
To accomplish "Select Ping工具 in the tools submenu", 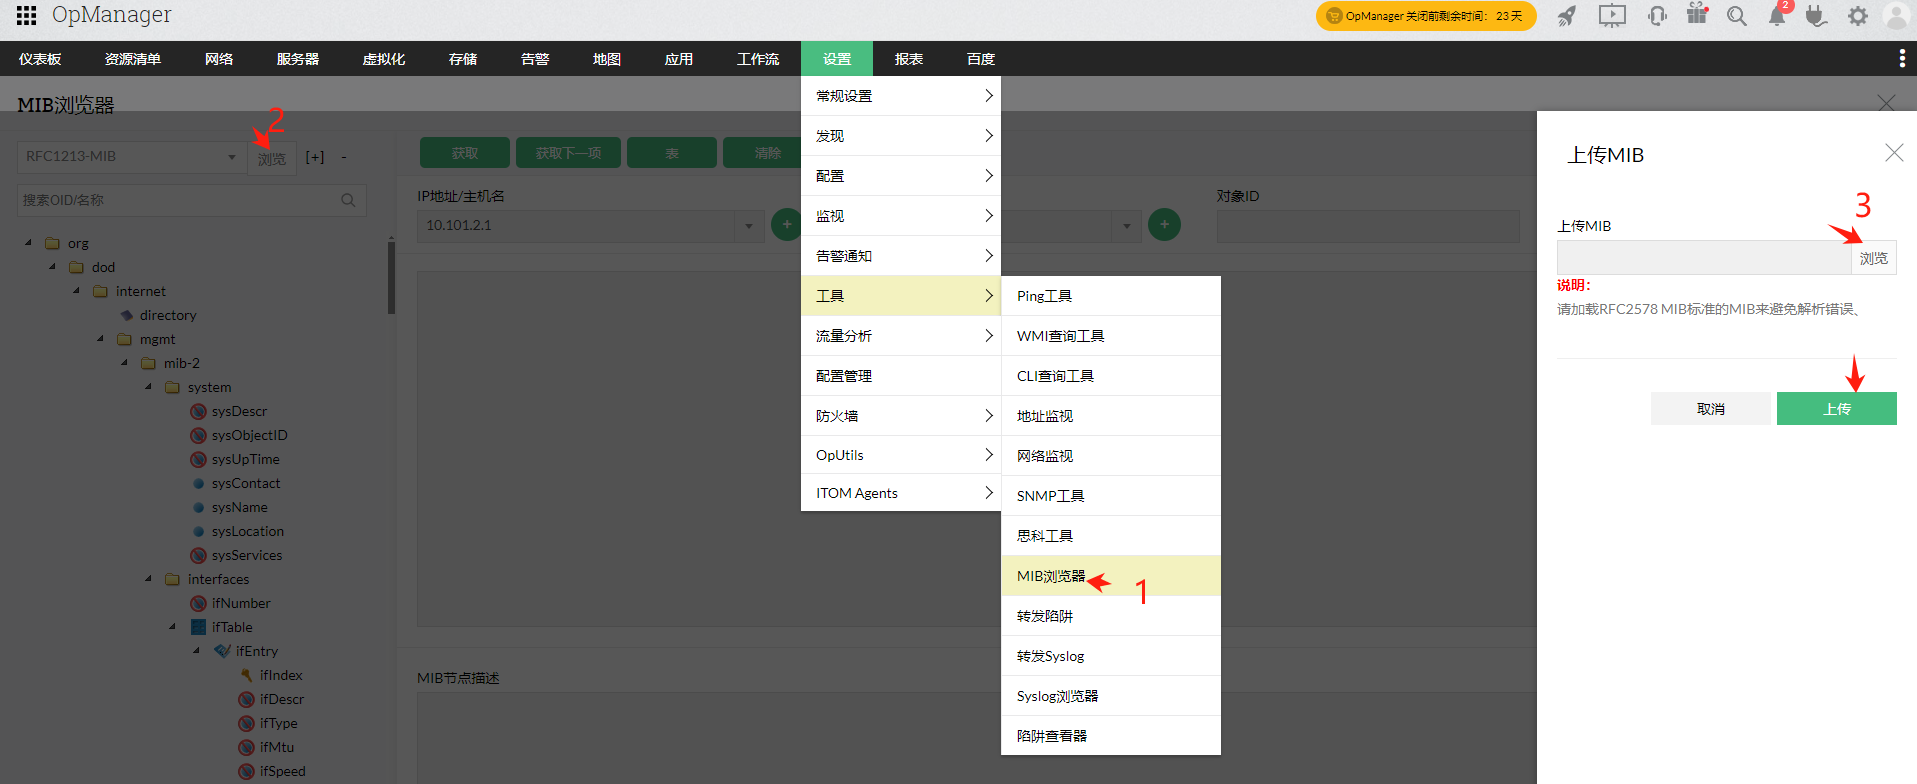I will click(x=1111, y=296).
